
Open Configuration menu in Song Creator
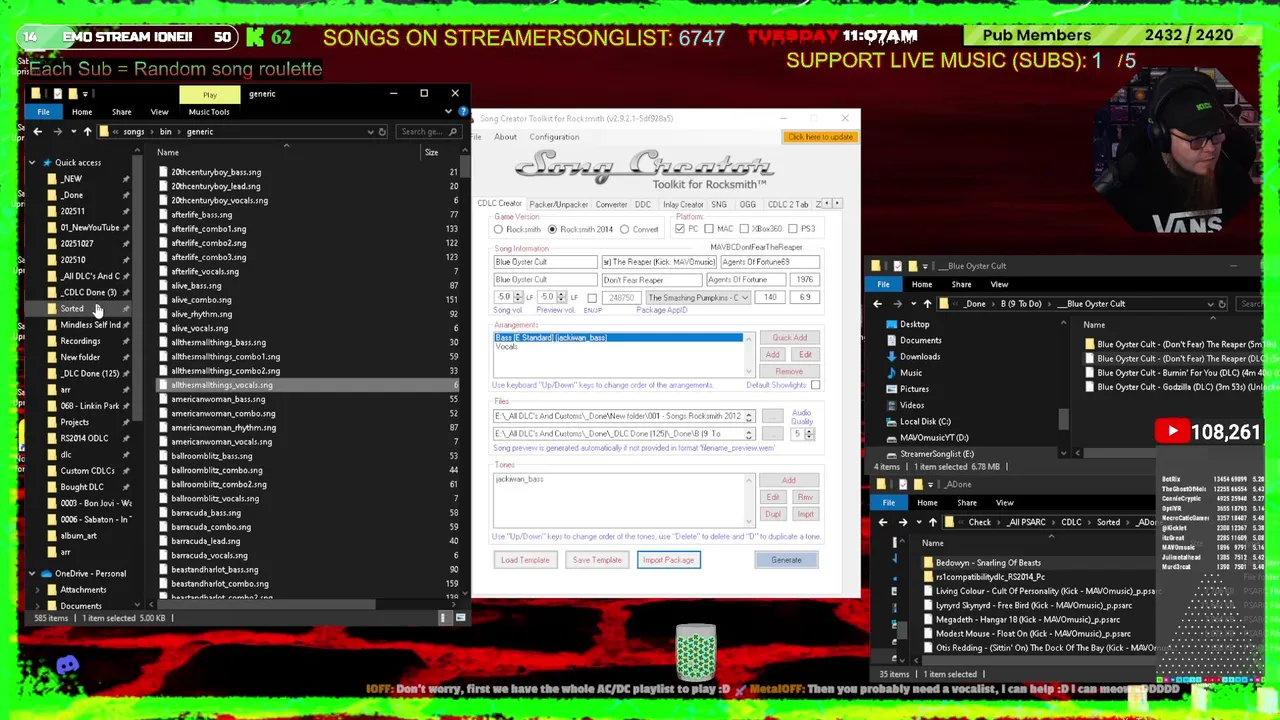click(554, 137)
